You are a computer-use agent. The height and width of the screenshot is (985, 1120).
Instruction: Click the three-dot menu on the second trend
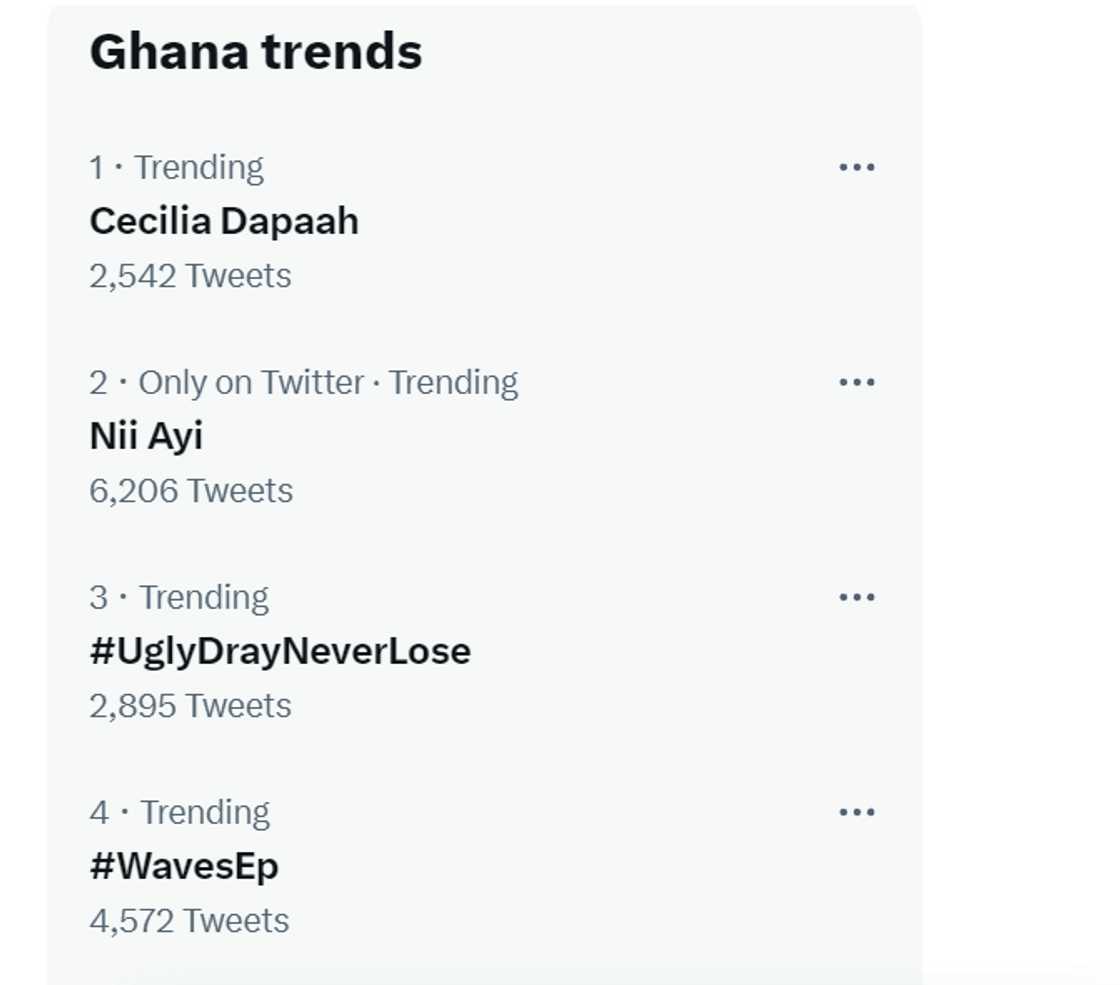(859, 382)
